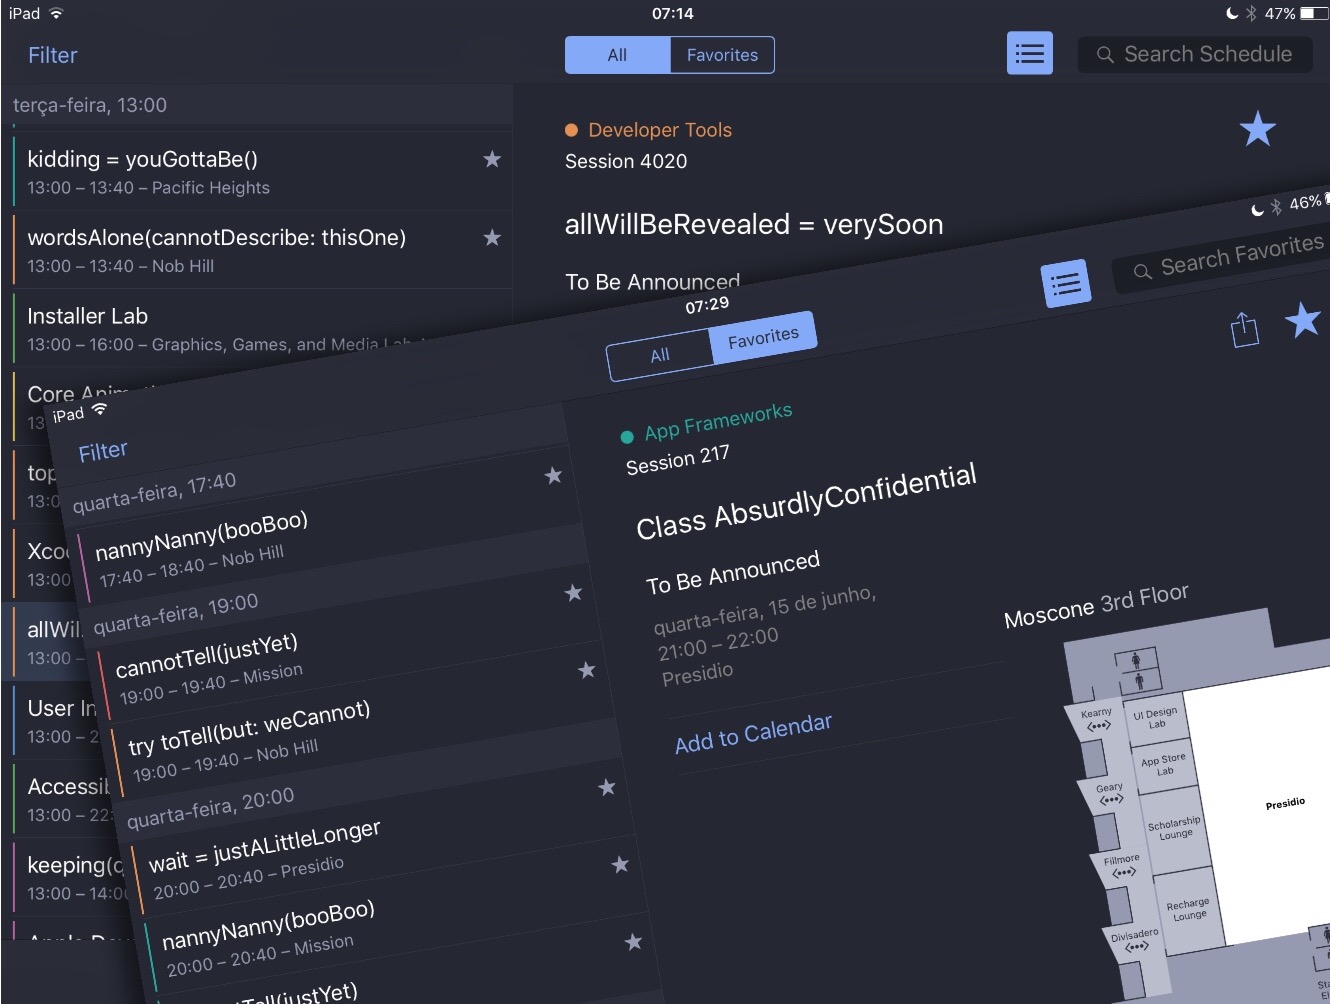This screenshot has height=1004, width=1330.
Task: Click Add to Calendar link
Action: (753, 733)
